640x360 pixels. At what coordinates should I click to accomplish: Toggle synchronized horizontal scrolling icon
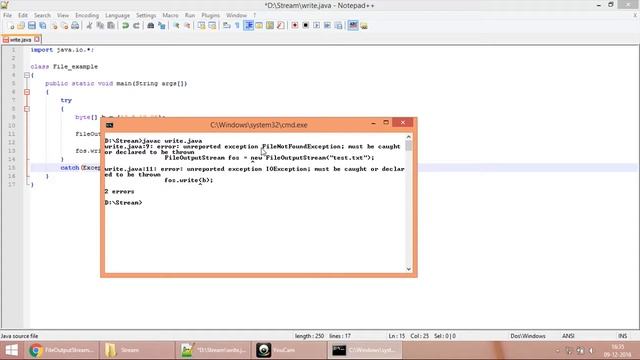pos(212,26)
